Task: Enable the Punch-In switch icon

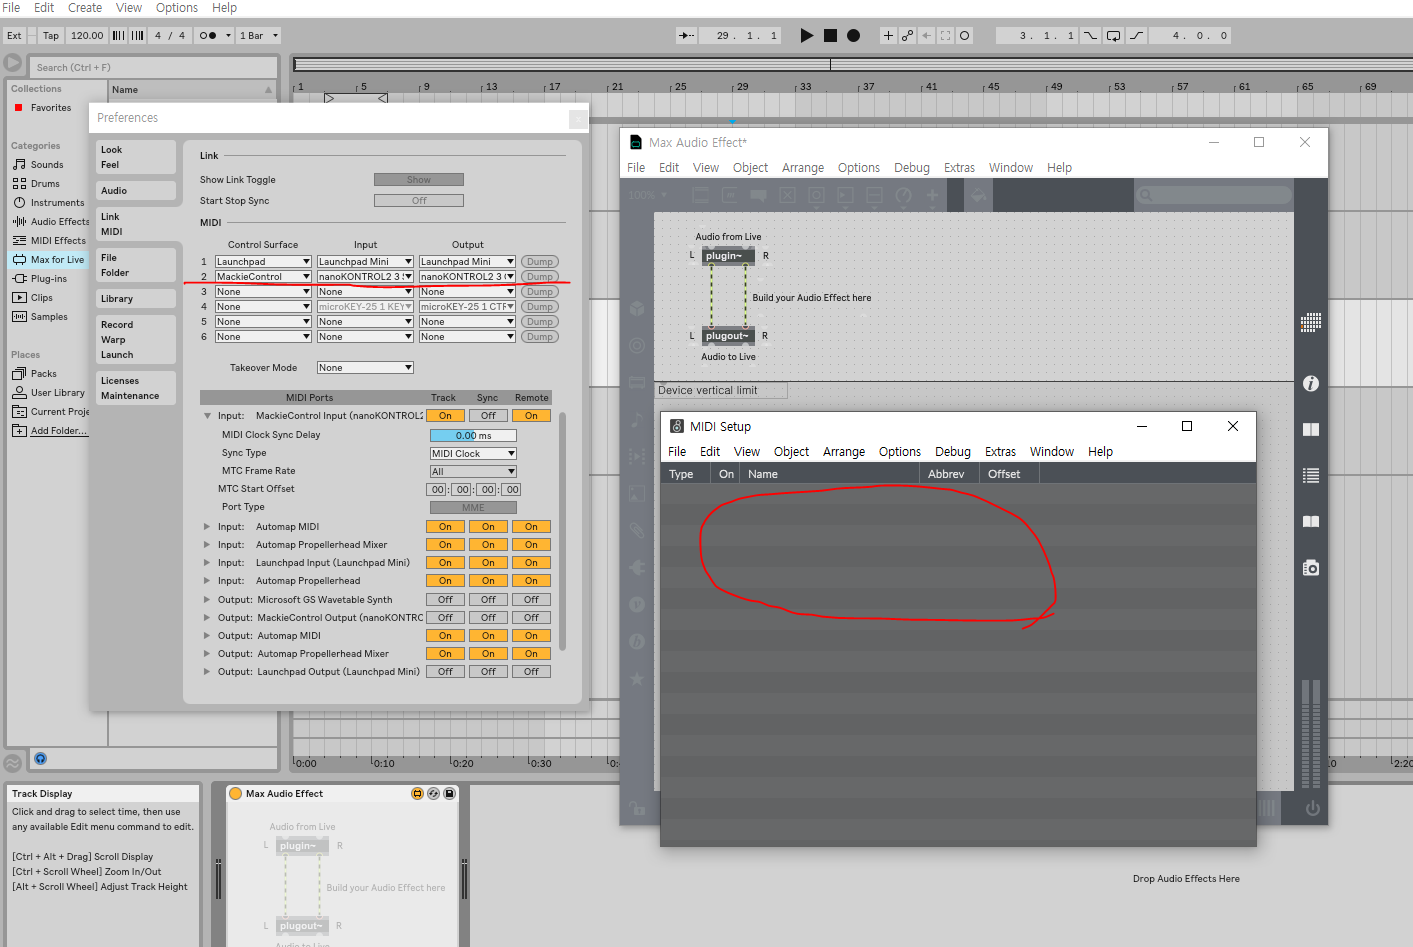Action: click(x=1091, y=35)
